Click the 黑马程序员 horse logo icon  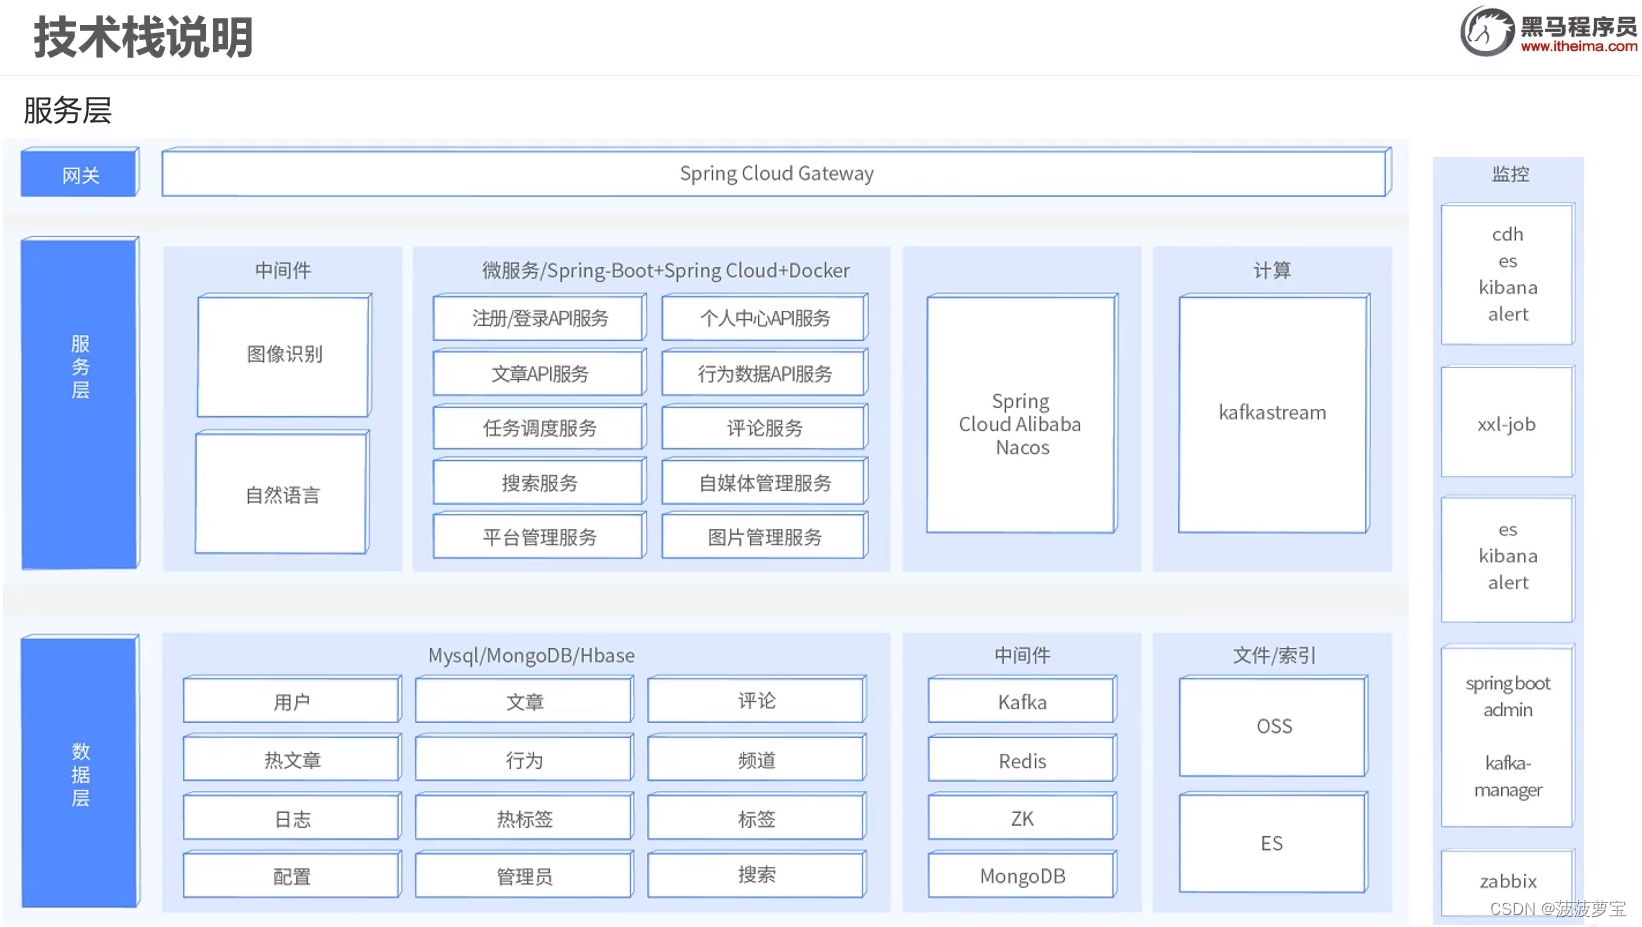[1487, 31]
